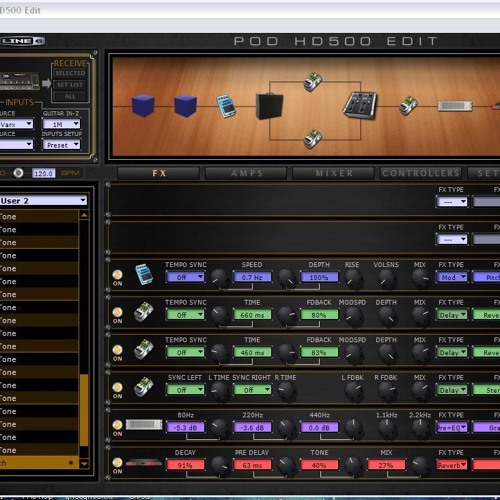Screen dimensions: 500x500
Task: Click the tap tempo button beside BPM
Action: coord(18,173)
